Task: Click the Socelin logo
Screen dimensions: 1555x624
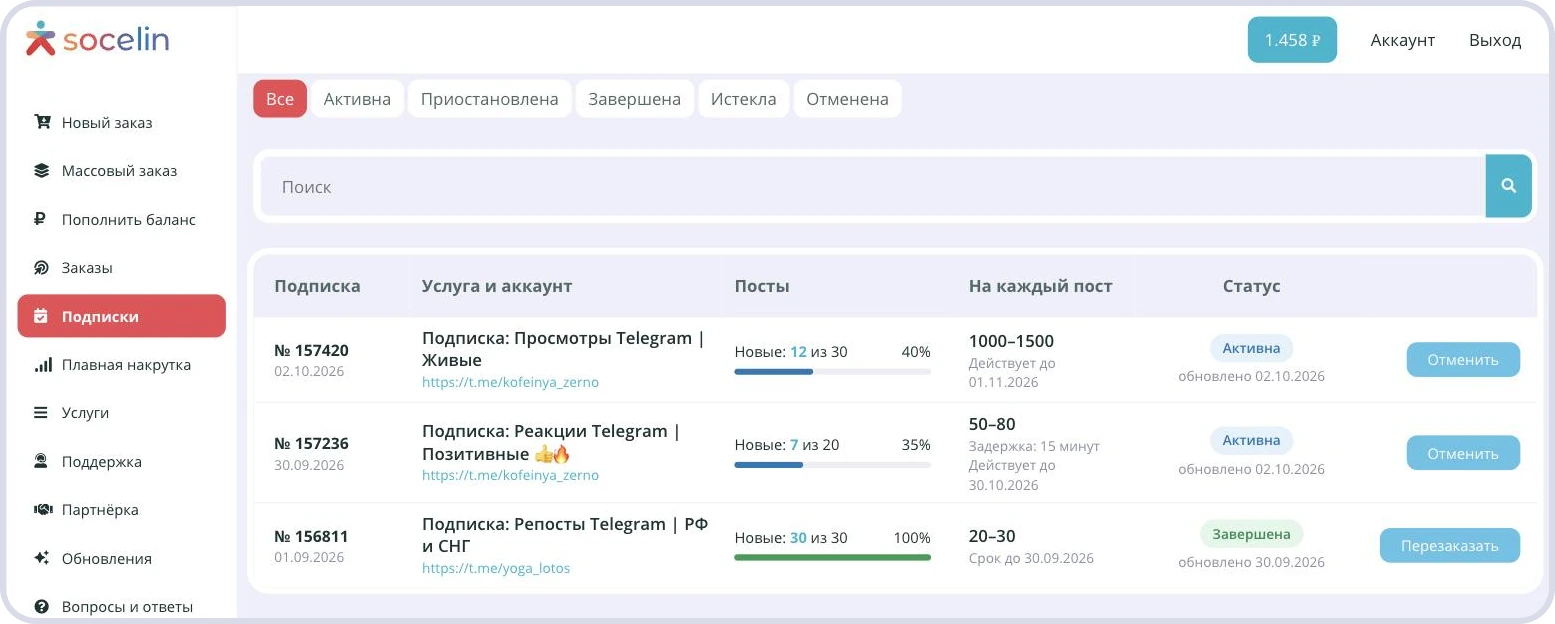Action: coord(97,40)
